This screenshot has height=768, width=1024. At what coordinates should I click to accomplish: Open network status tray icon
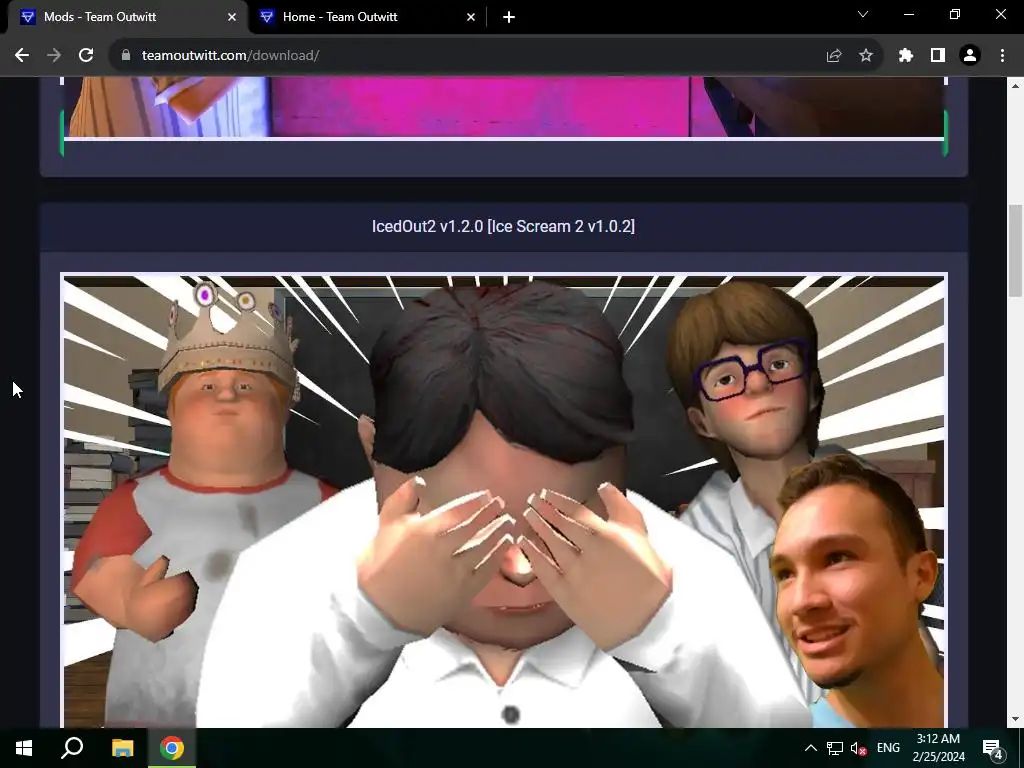[834, 748]
